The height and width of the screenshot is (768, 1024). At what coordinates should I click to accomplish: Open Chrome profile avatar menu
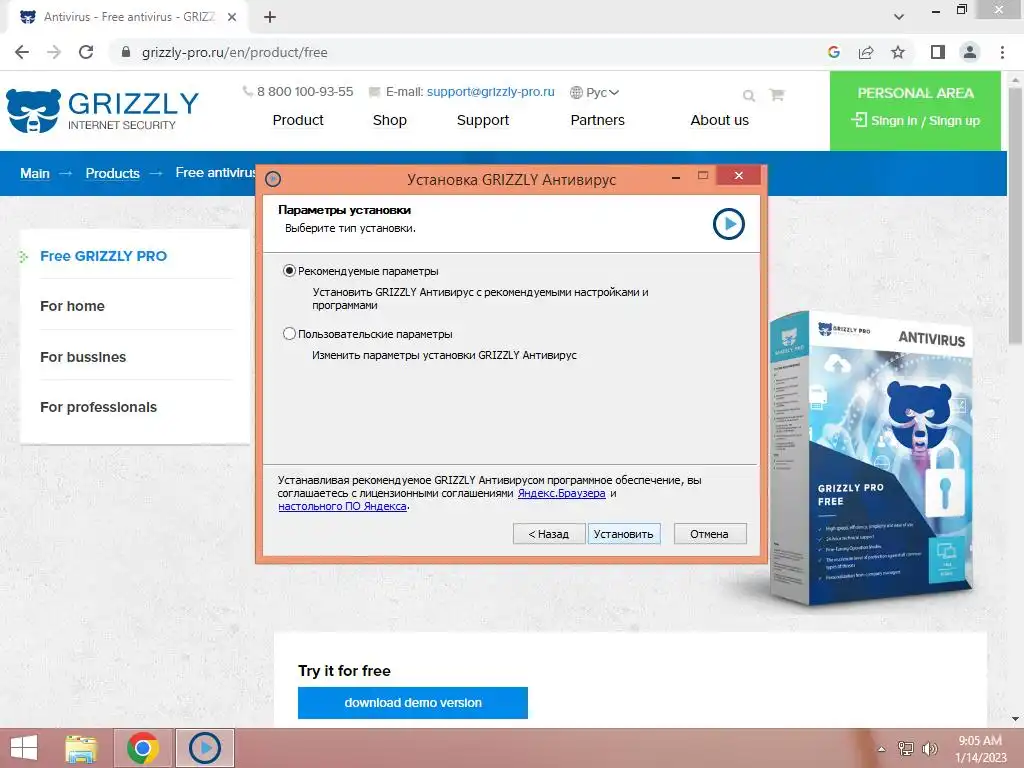[x=970, y=52]
